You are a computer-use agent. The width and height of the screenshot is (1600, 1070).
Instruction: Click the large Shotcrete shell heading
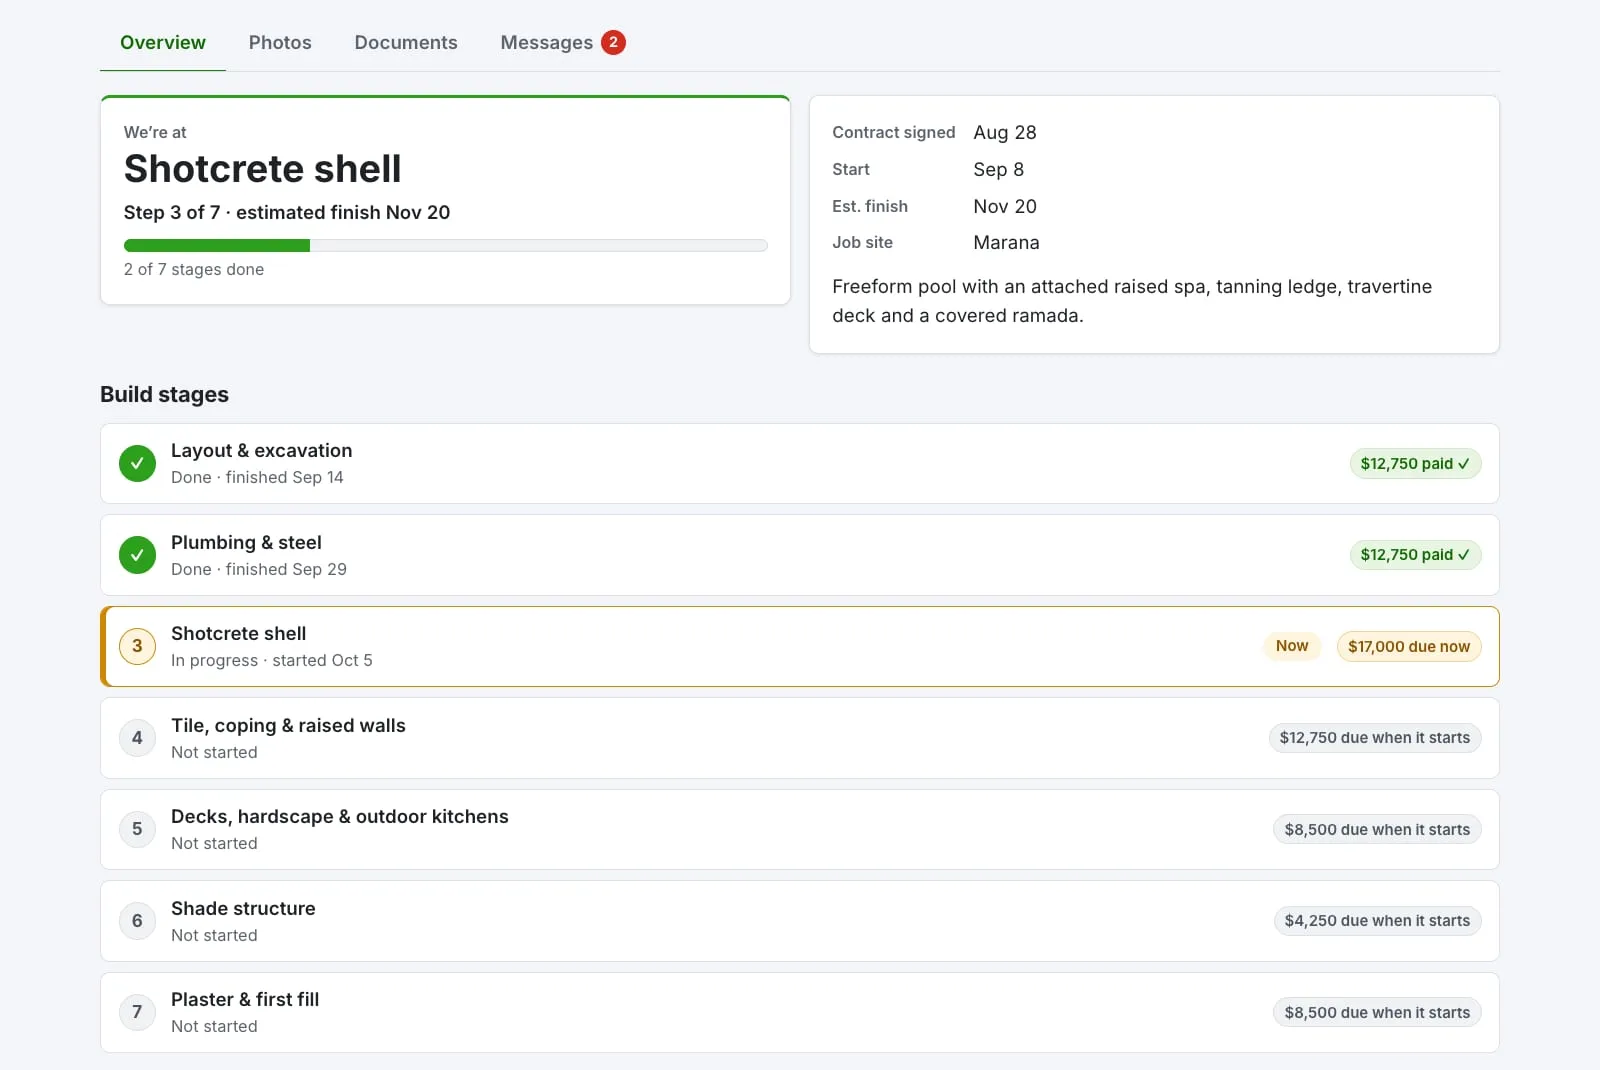[262, 169]
